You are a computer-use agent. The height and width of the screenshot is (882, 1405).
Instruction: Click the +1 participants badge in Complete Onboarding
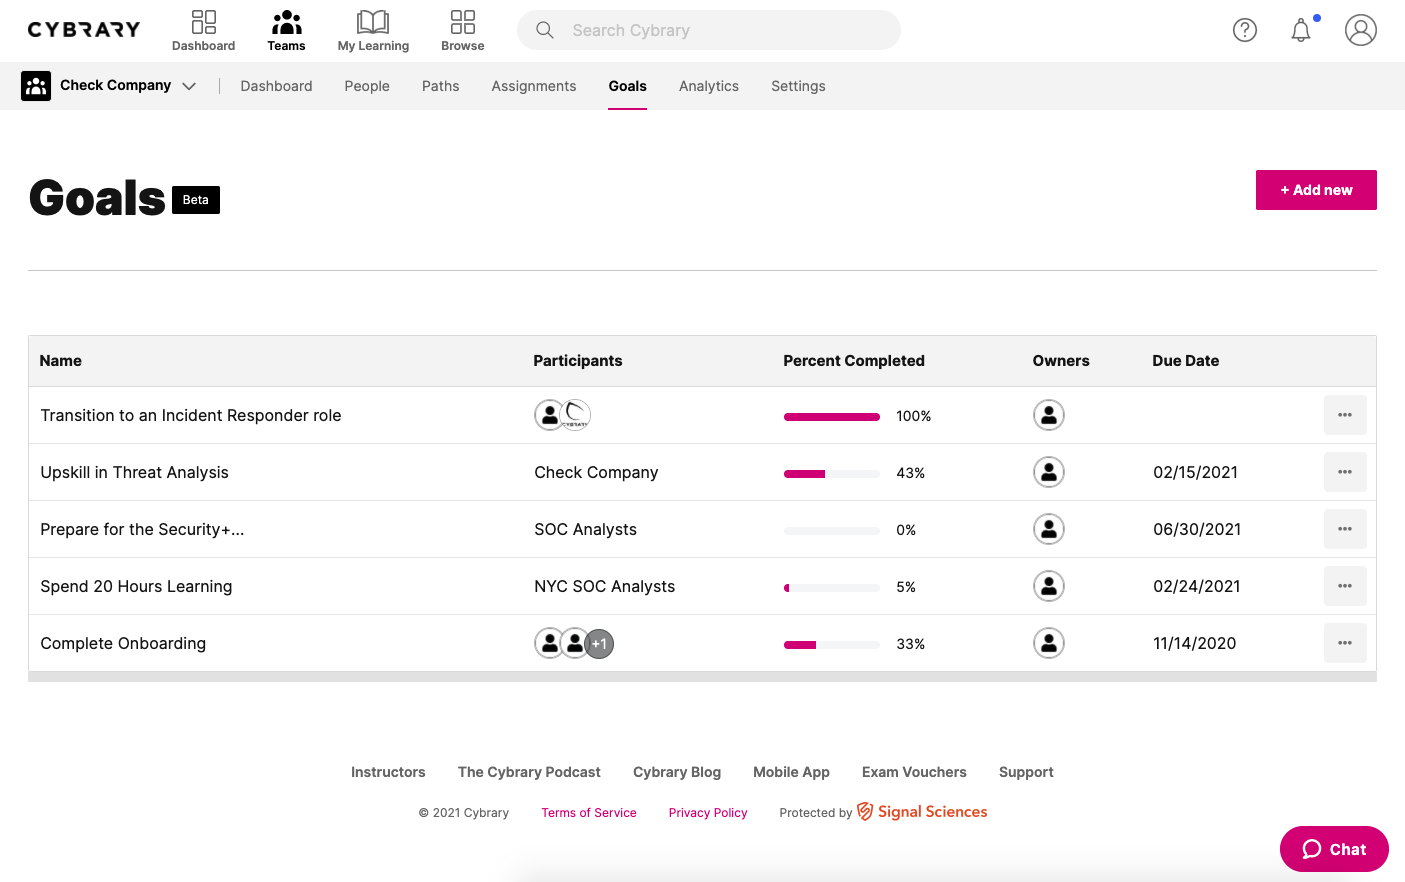600,644
